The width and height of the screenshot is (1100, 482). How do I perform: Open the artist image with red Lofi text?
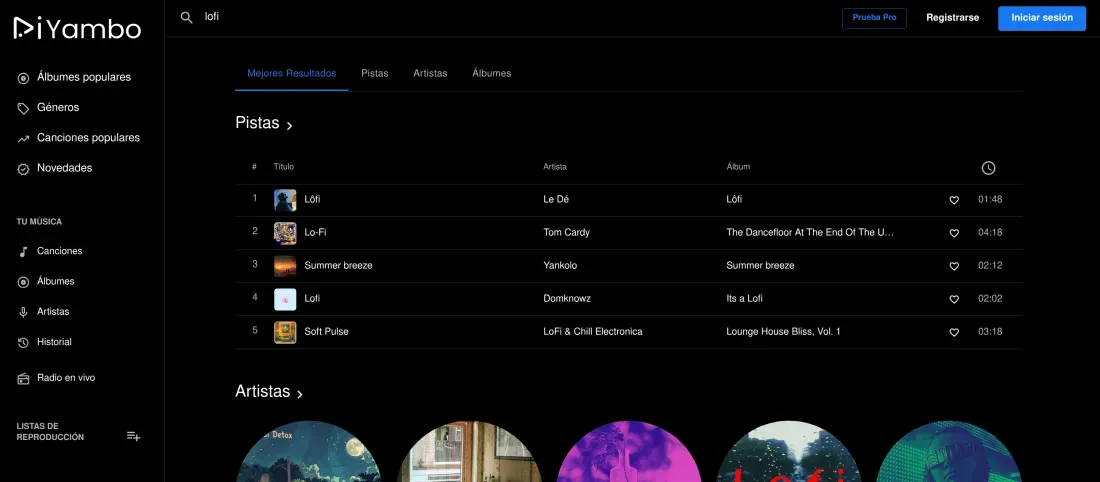pyautogui.click(x=789, y=451)
